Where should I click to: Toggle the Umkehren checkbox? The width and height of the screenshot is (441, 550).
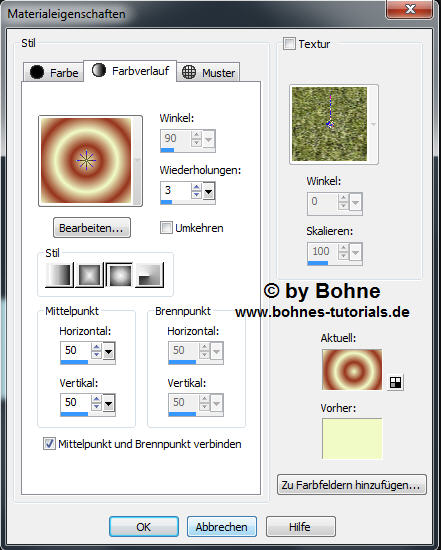(166, 228)
